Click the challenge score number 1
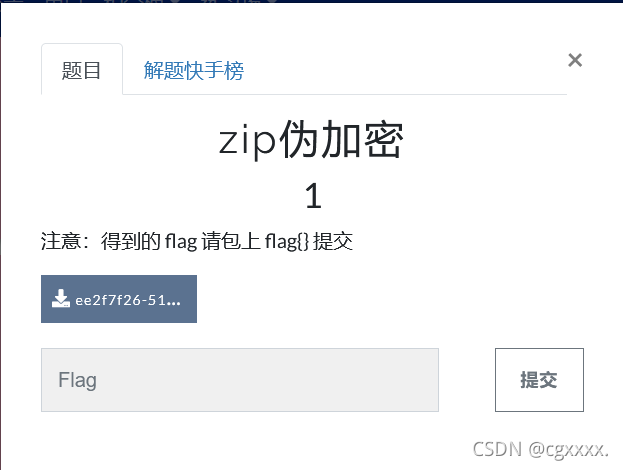Screen dimensions: 623x470 [x=313, y=195]
